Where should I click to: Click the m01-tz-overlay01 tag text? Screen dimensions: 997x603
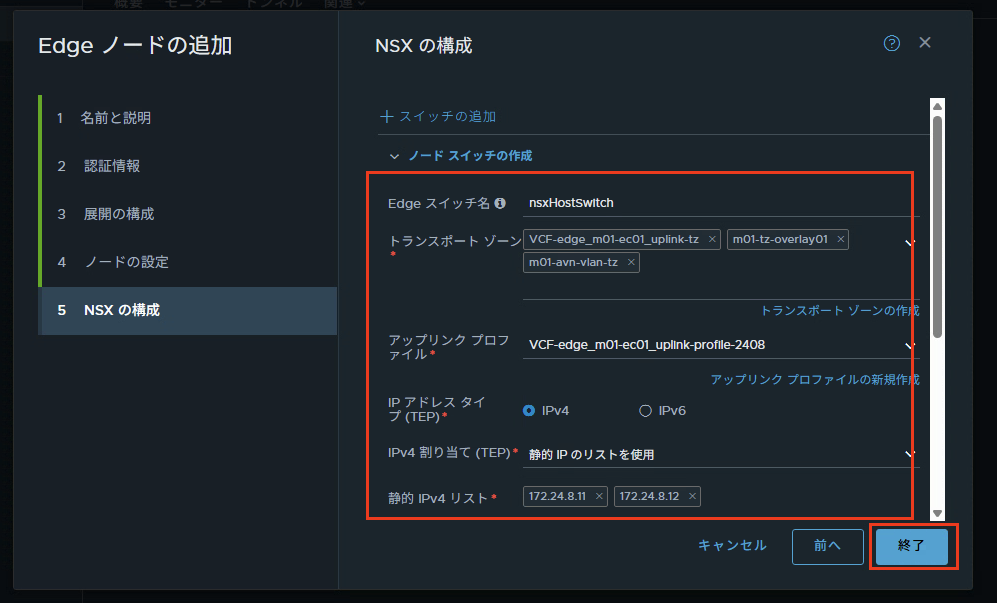click(780, 239)
